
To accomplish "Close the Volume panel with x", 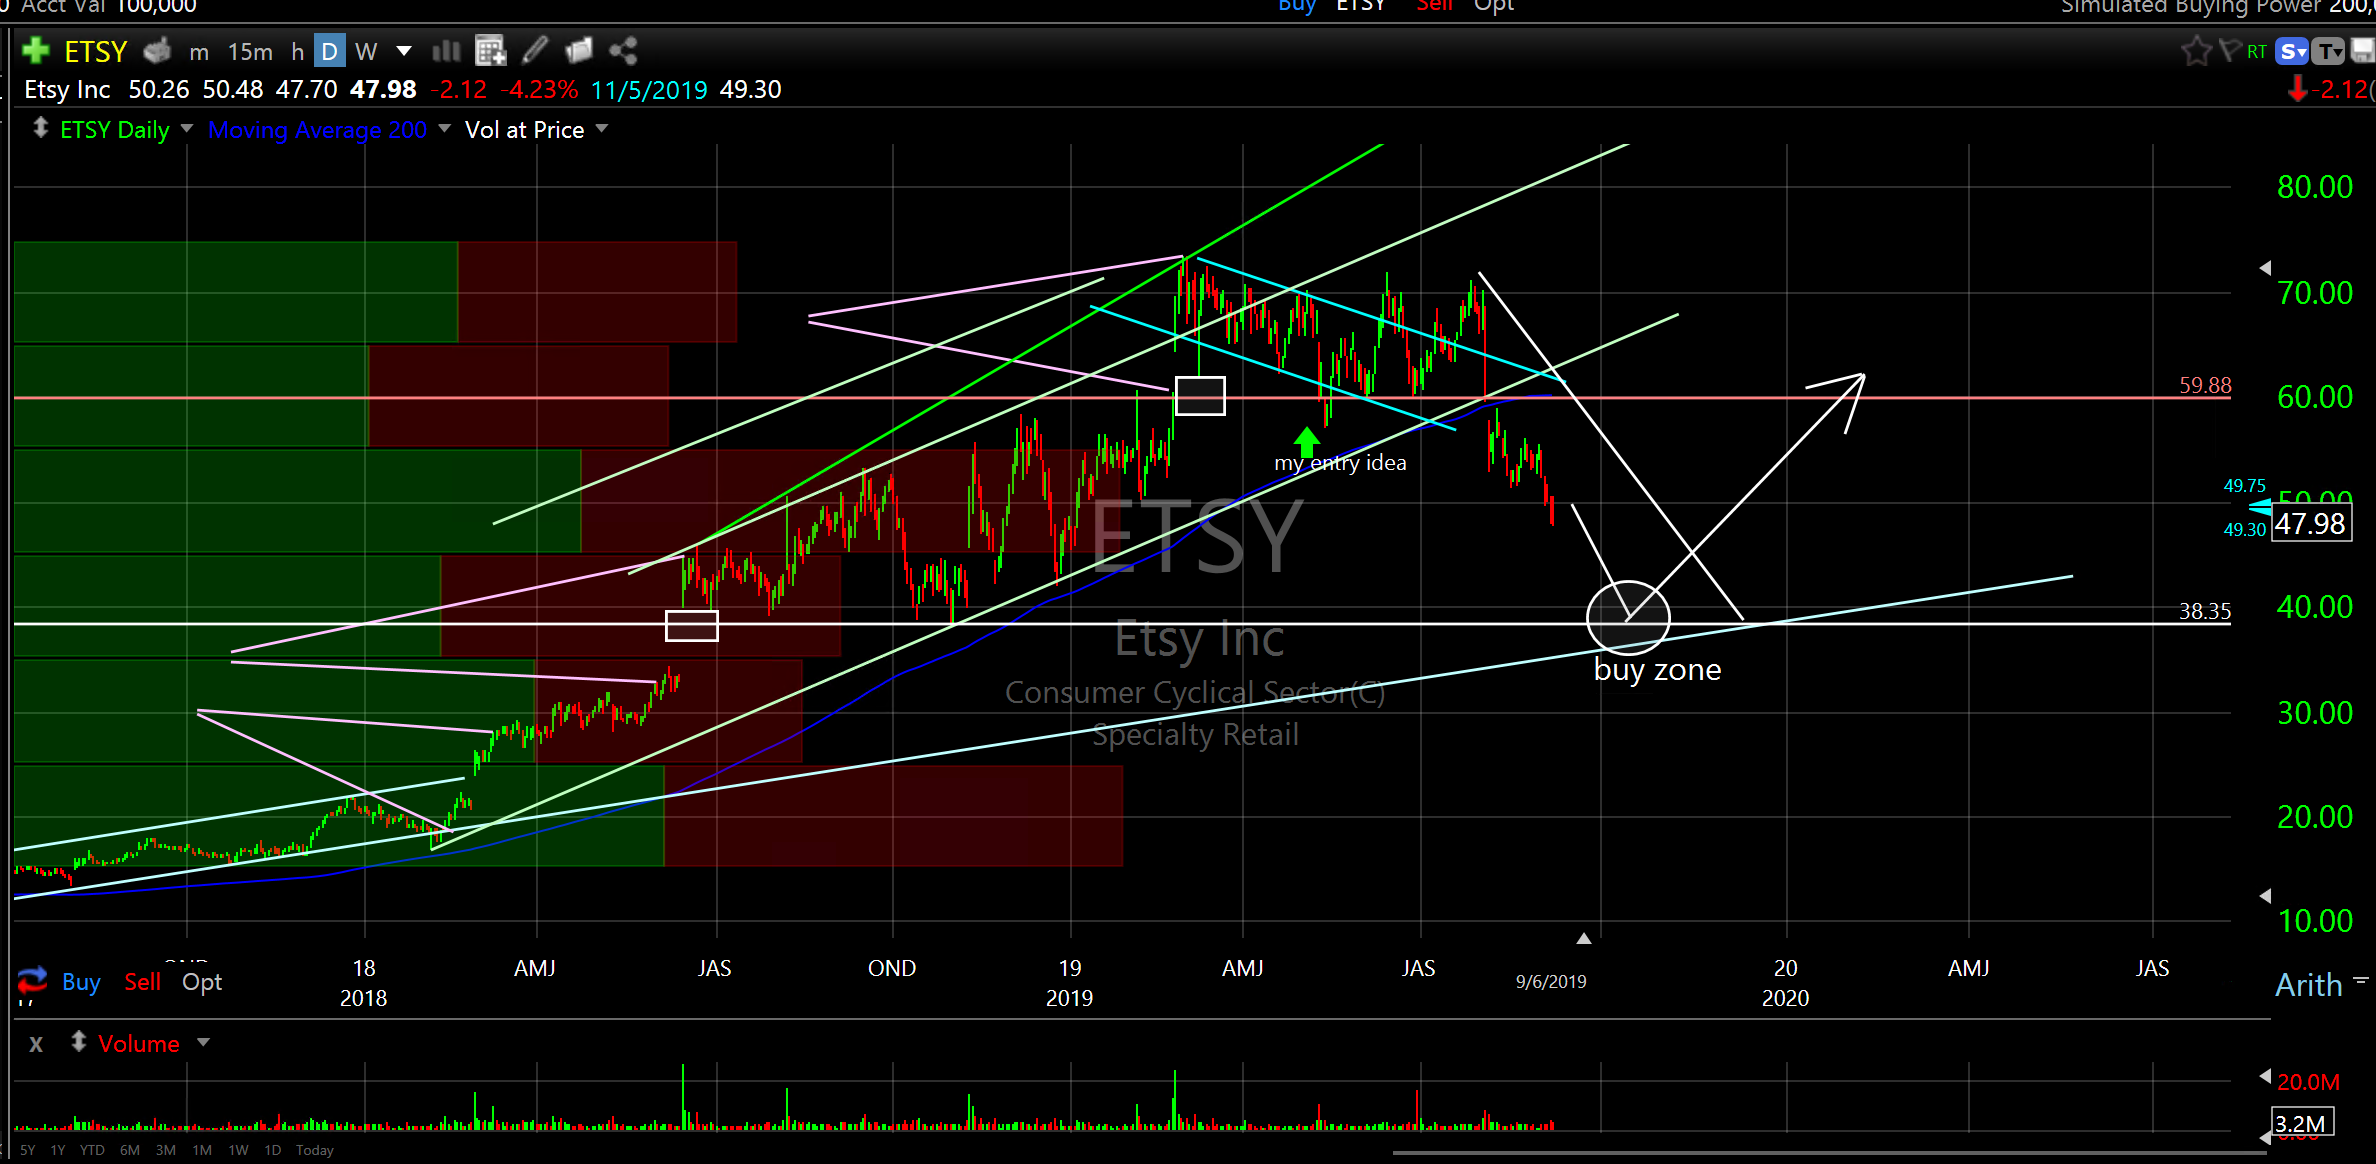I will (x=36, y=1044).
